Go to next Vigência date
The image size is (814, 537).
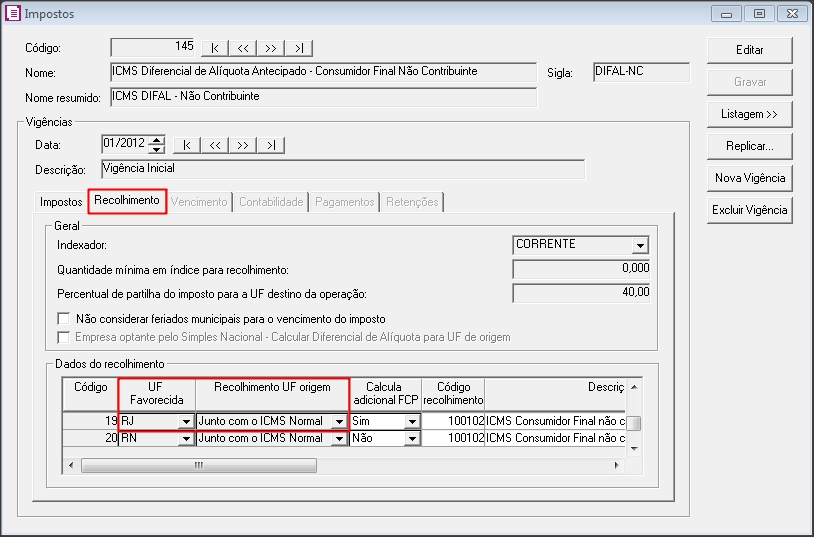(243, 145)
